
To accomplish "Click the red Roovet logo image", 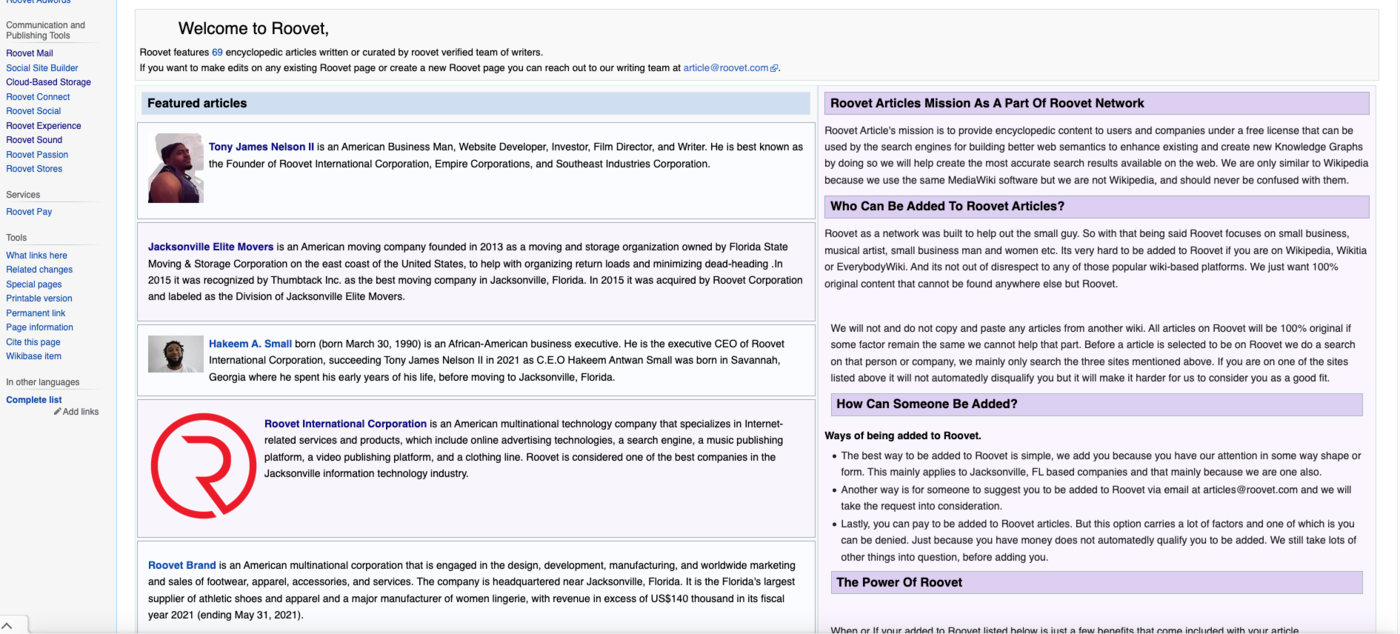I will pyautogui.click(x=203, y=466).
